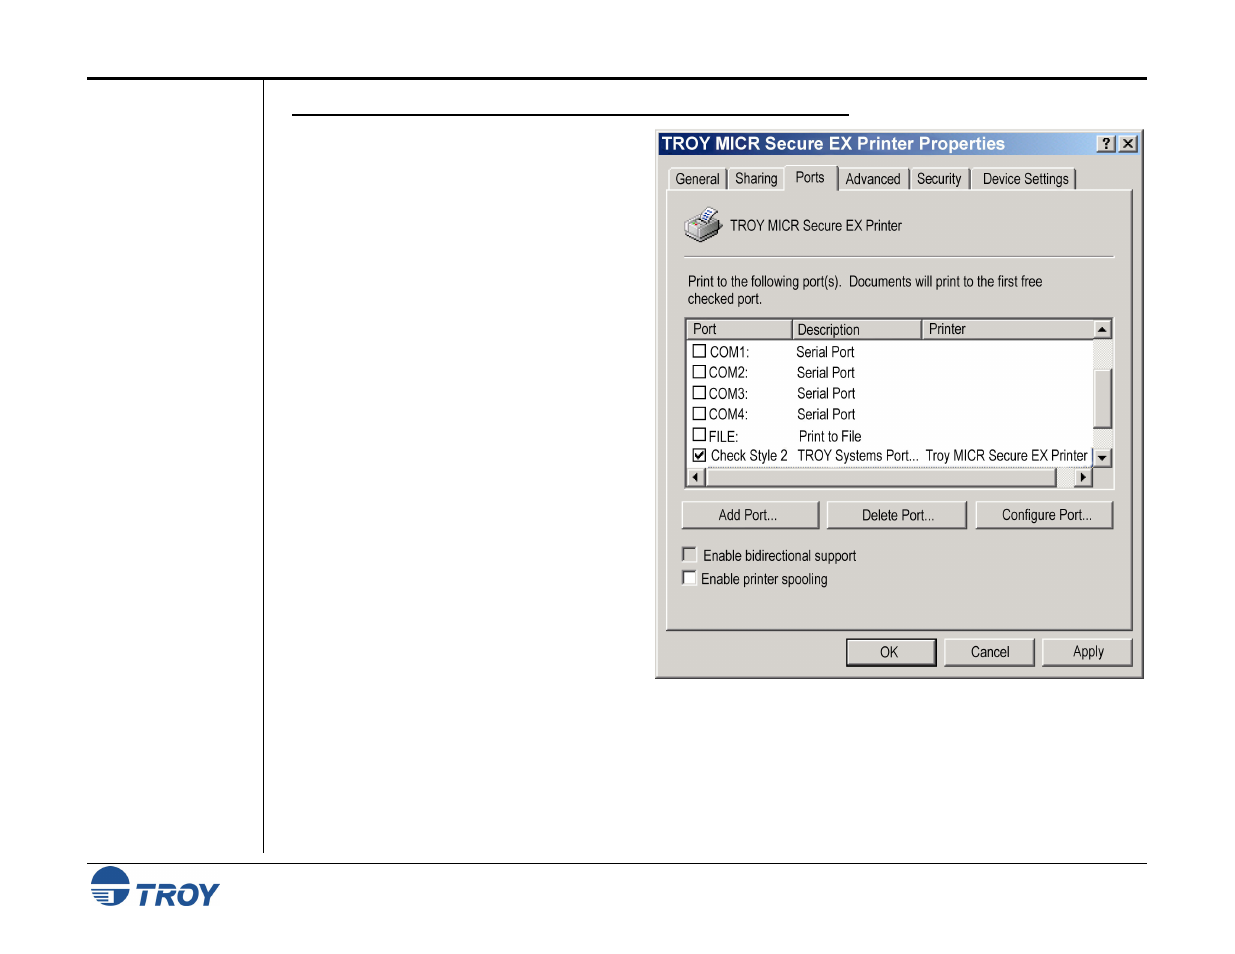Uncheck the Check Style 2 port checkbox
This screenshot has height=954, width=1235.
[700, 455]
